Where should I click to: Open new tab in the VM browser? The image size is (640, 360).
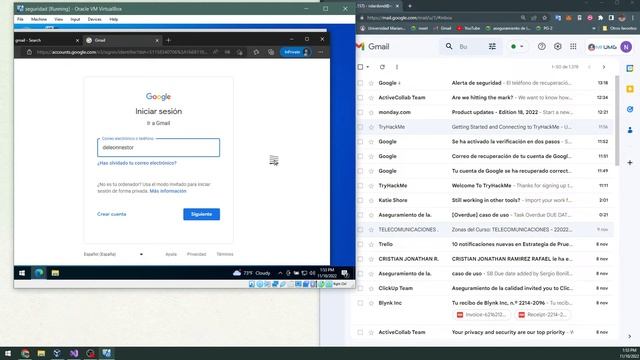coord(168,40)
